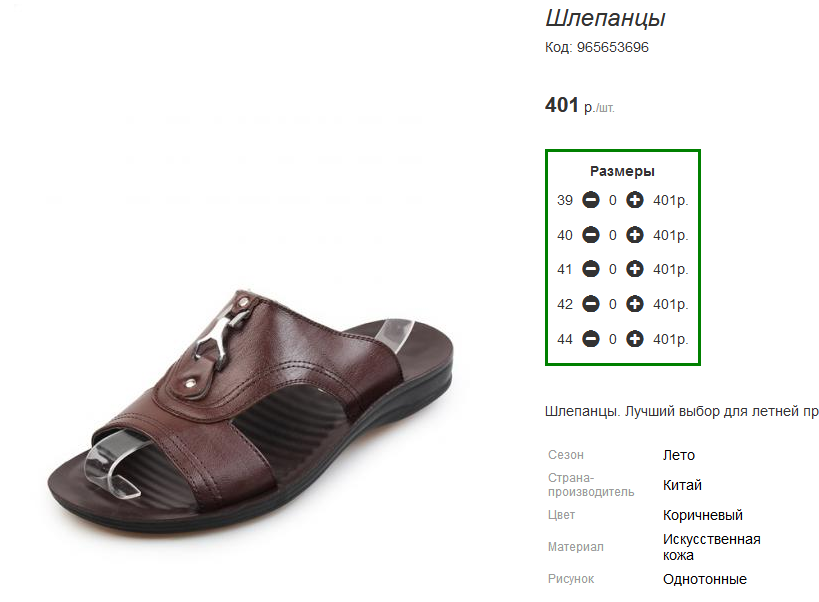Viewport: 819px width, 602px height.
Task: Increase quantity for size 39
Action: [x=635, y=199]
